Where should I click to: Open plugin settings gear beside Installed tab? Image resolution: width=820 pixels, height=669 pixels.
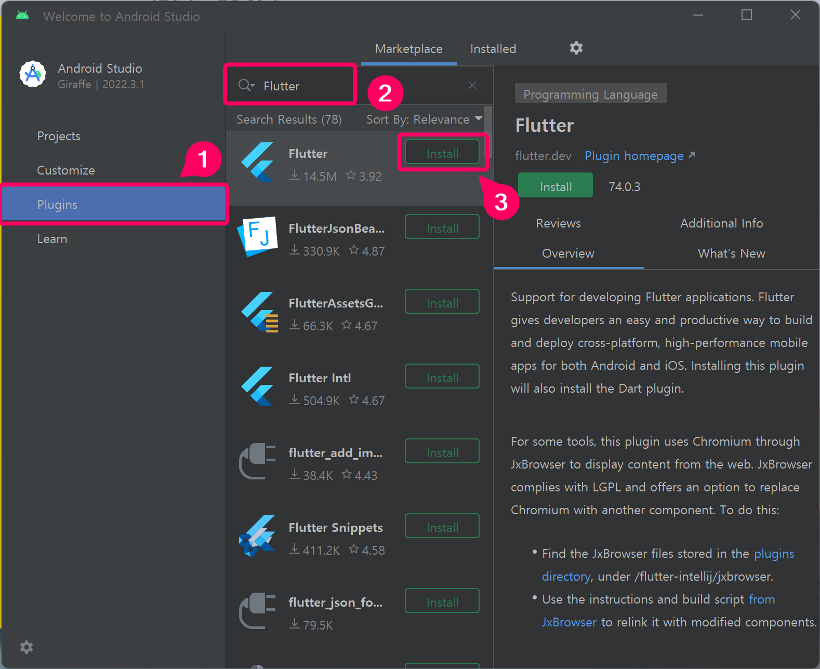tap(576, 48)
